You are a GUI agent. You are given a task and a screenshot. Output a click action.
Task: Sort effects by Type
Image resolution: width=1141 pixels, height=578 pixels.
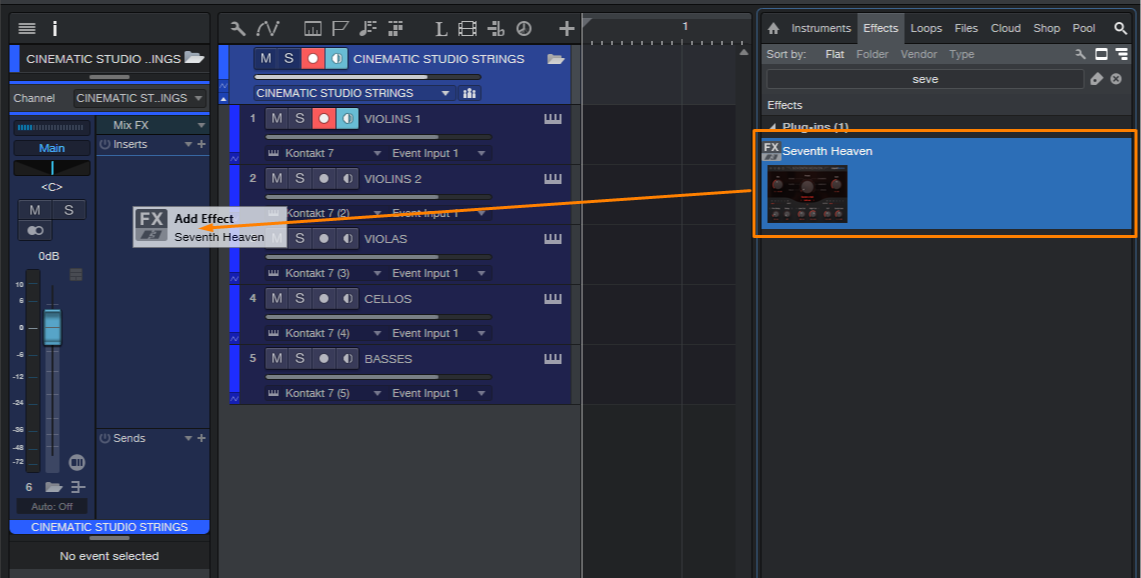(961, 54)
